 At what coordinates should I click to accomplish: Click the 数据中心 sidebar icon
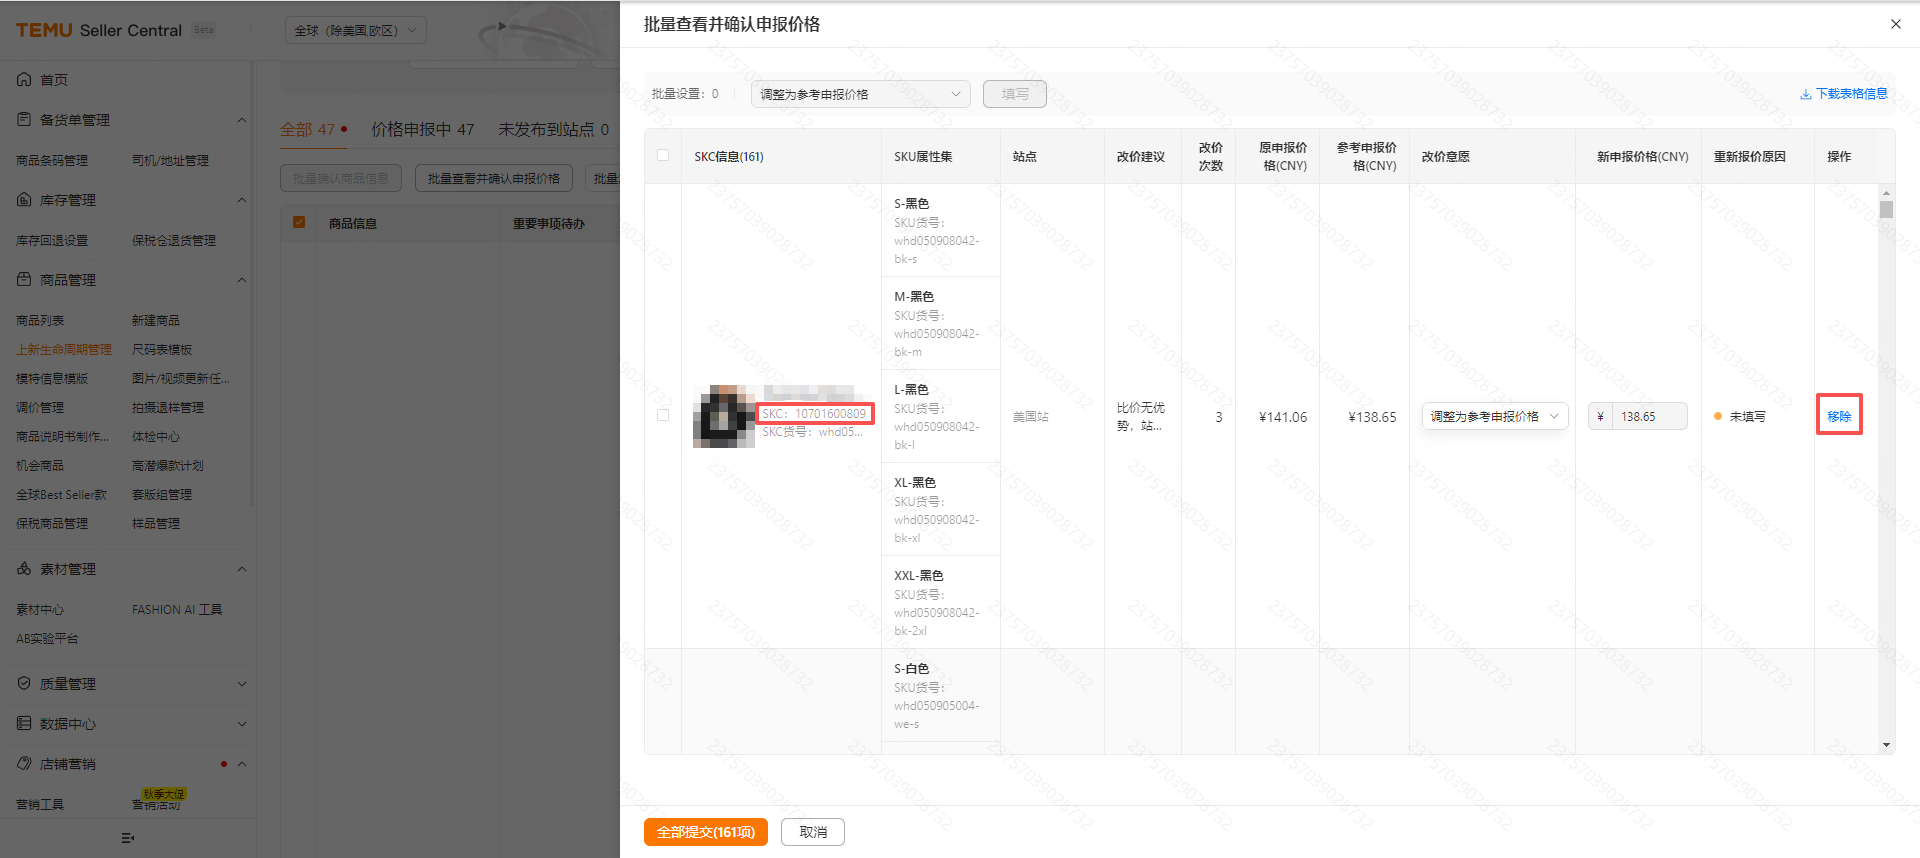pos(24,724)
